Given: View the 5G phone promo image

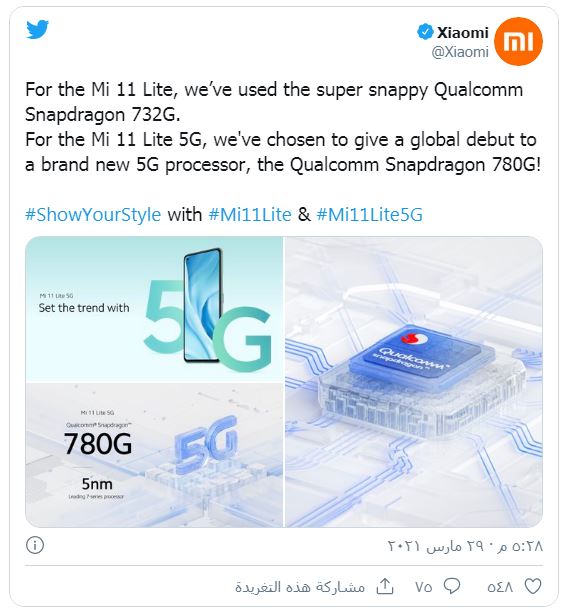Looking at the screenshot, I should coord(154,309).
